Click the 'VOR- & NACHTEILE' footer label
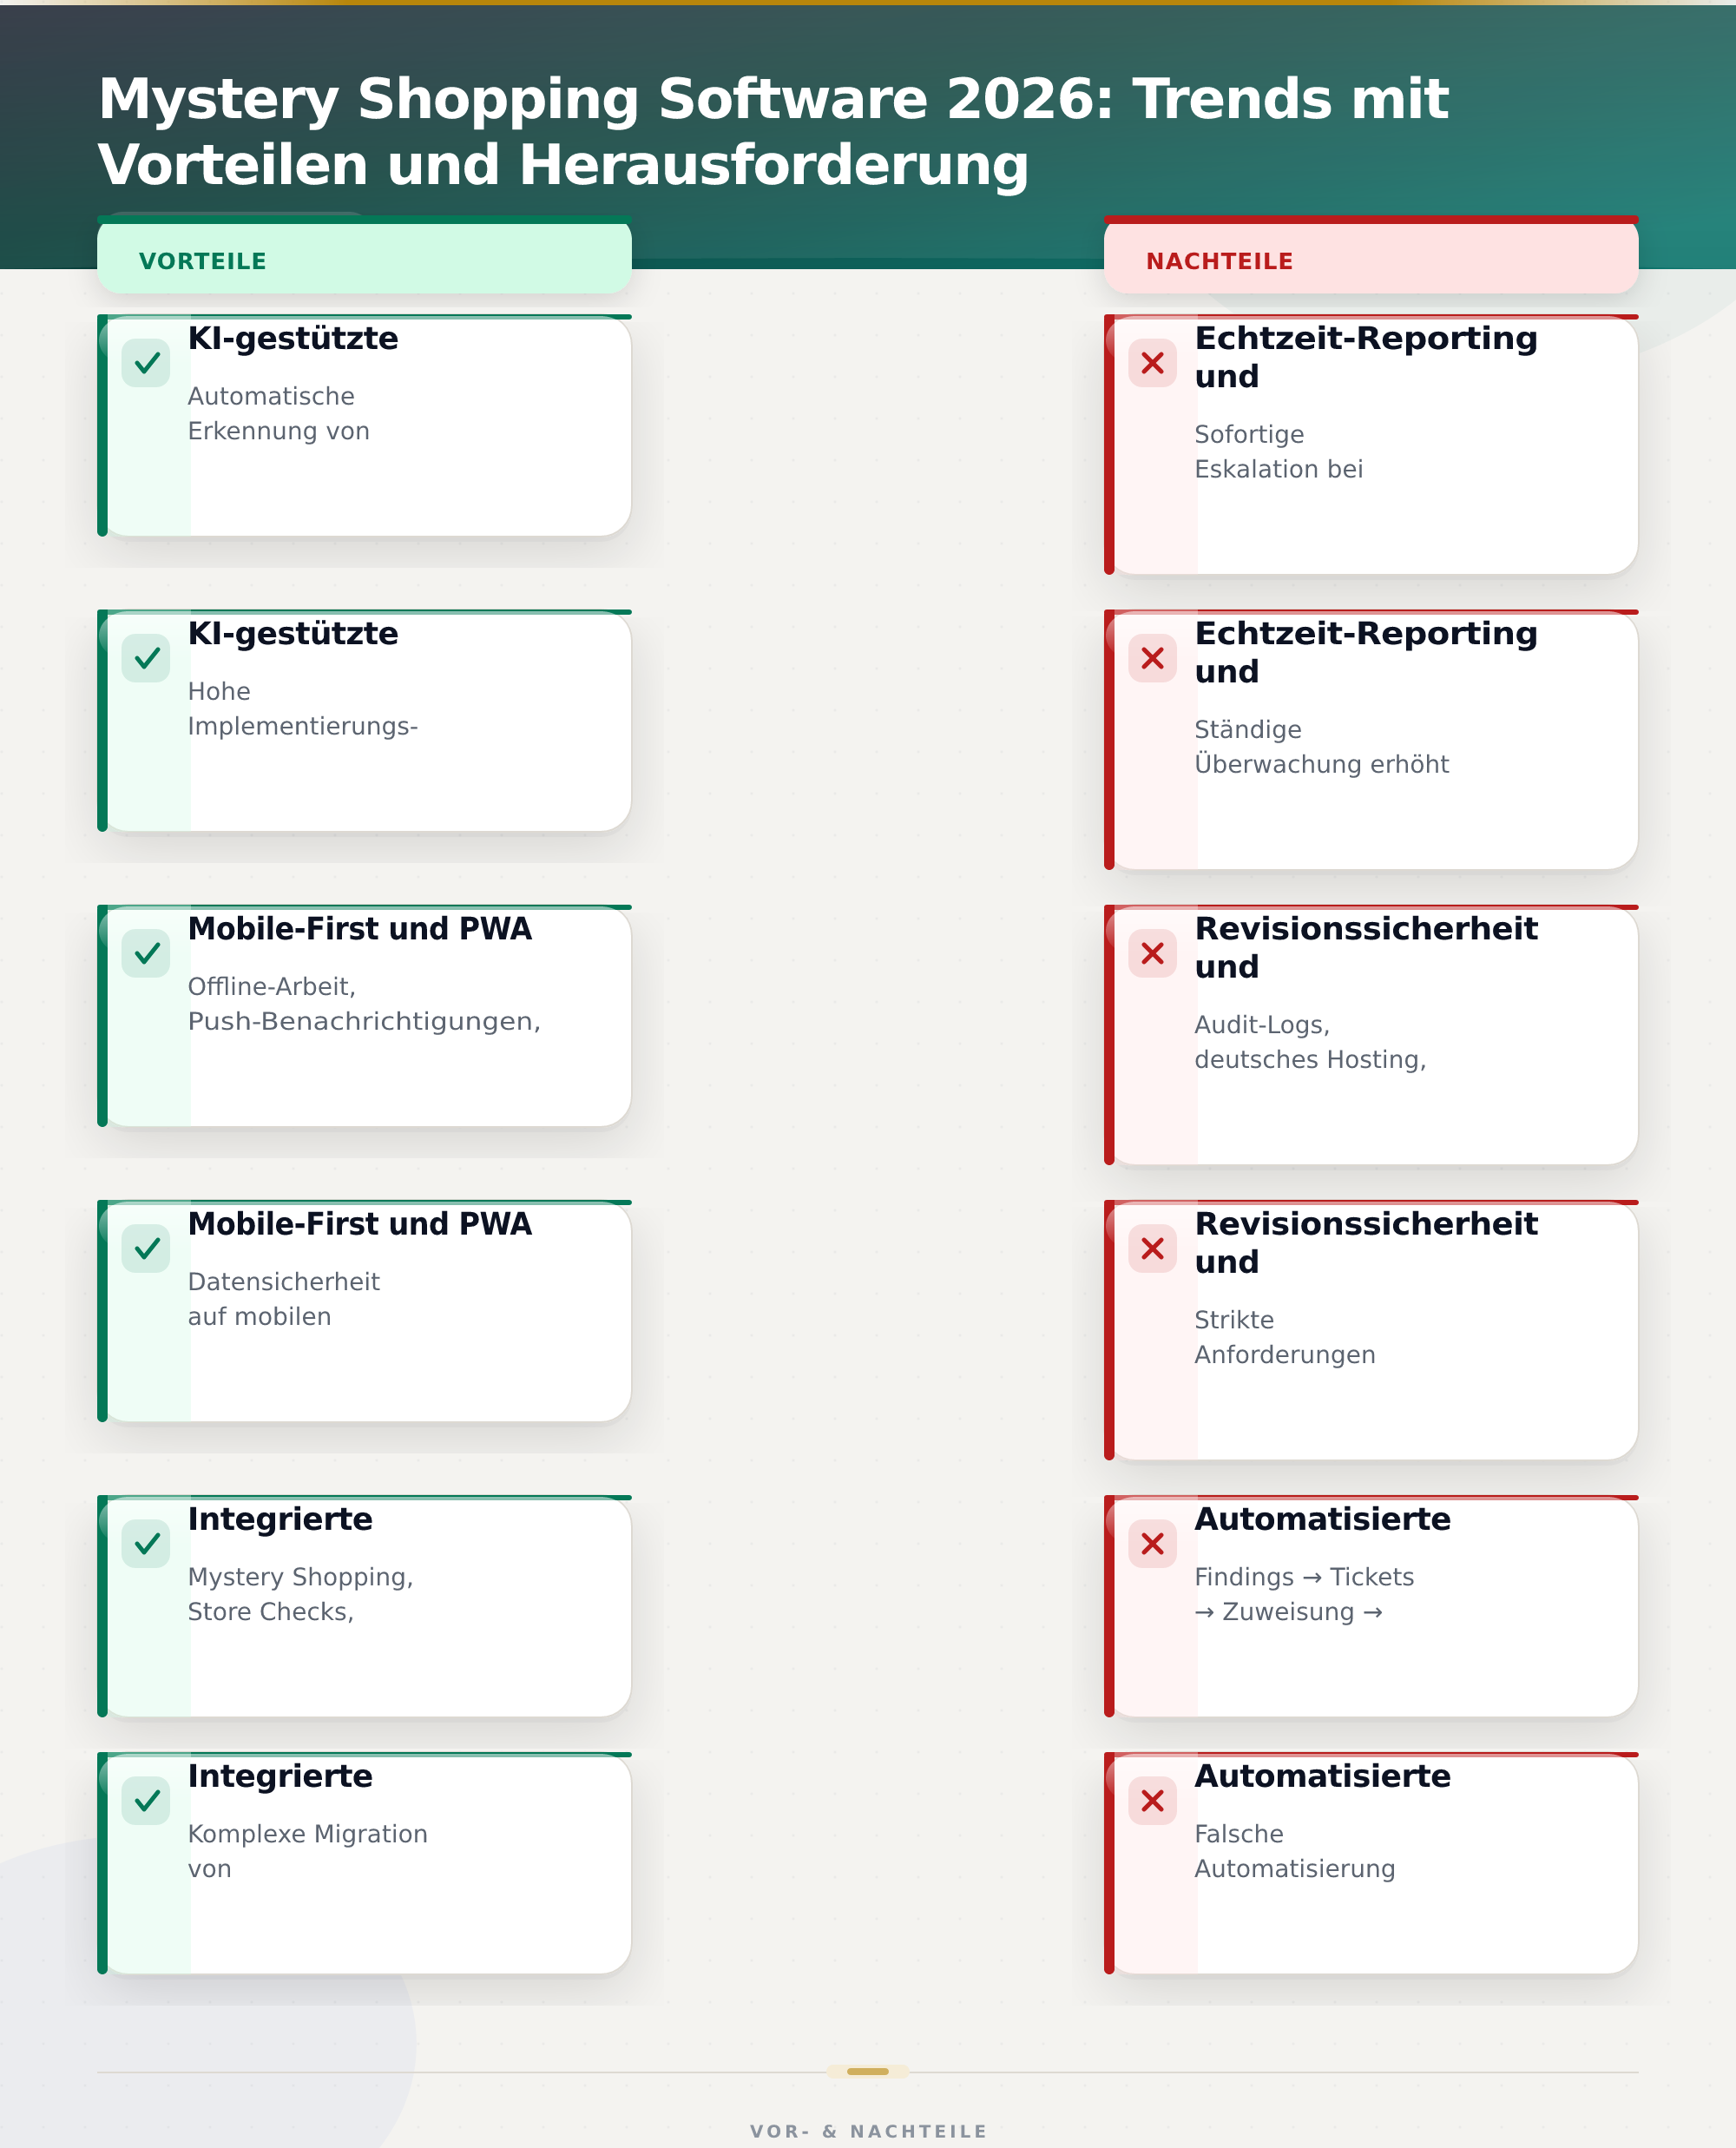This screenshot has width=1736, height=2148. click(868, 2131)
